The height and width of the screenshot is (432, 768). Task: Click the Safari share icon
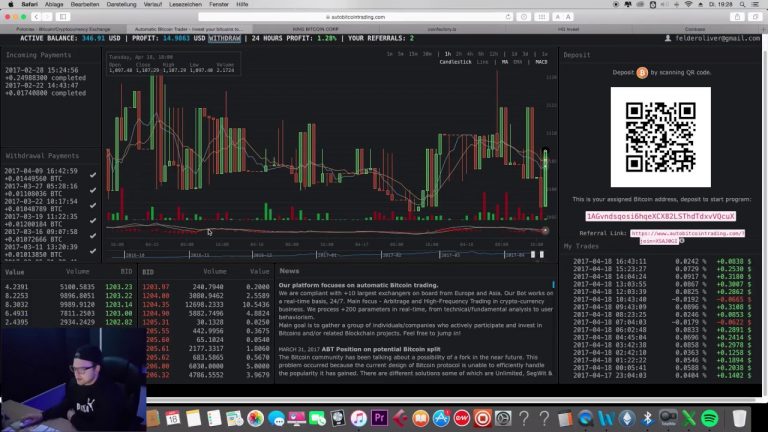738,17
